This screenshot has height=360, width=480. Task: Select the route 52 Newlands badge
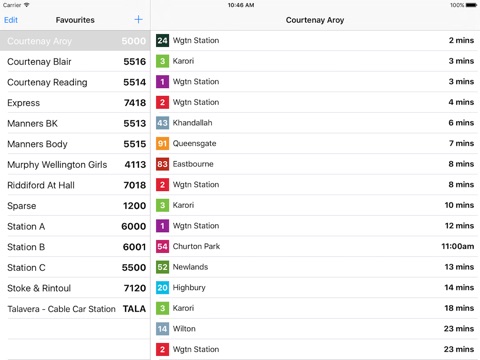(162, 267)
